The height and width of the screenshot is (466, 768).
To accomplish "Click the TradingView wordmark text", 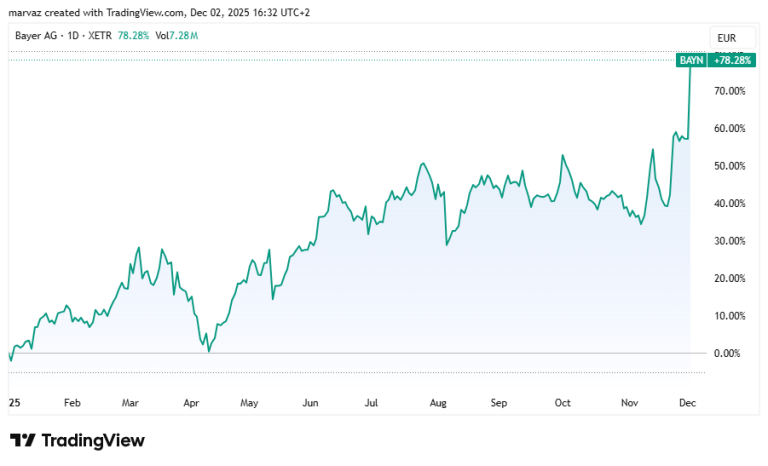I will [93, 440].
